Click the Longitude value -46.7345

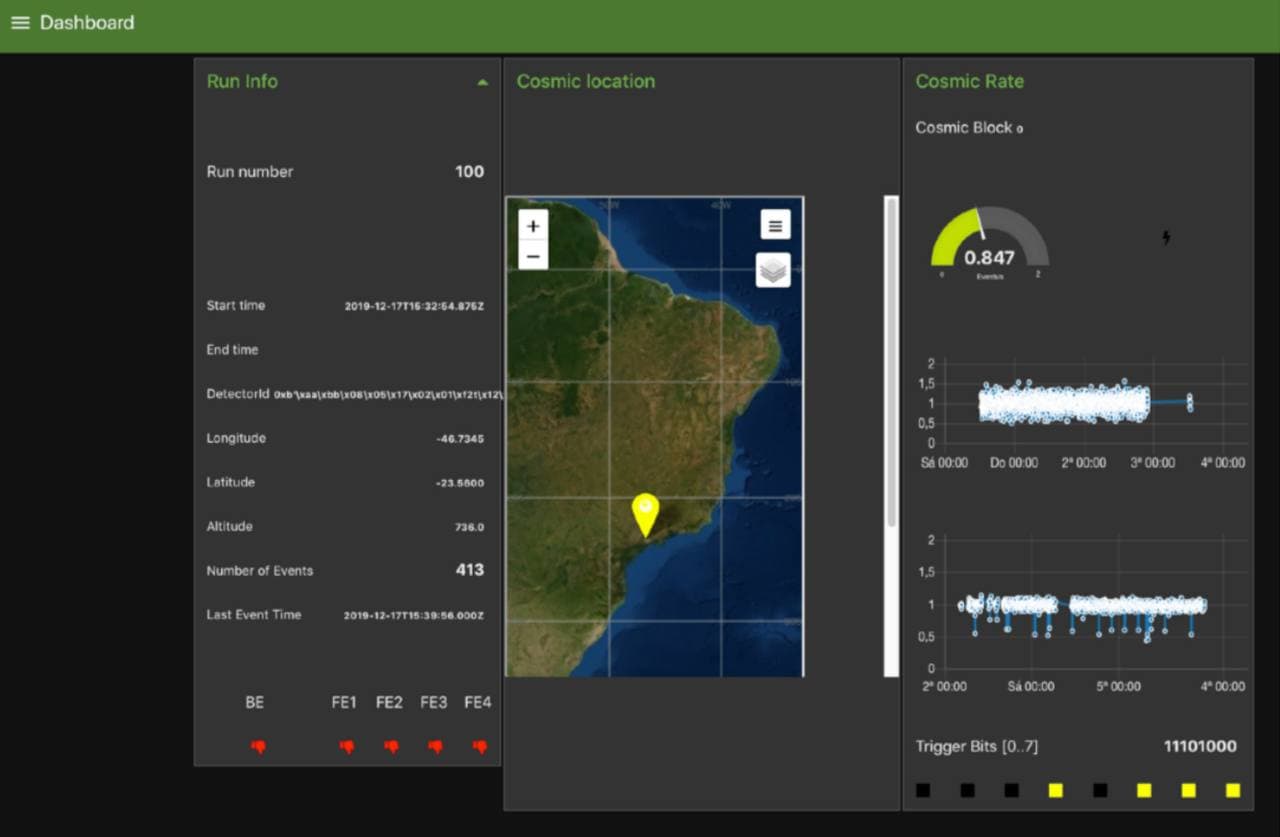[460, 439]
